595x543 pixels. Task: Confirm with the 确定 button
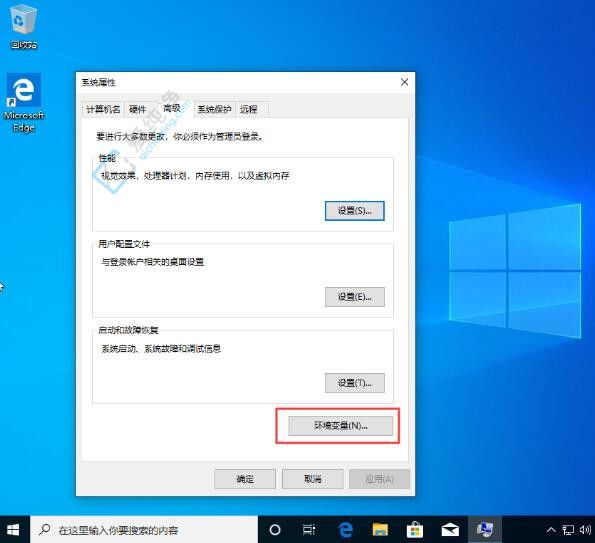[245, 479]
